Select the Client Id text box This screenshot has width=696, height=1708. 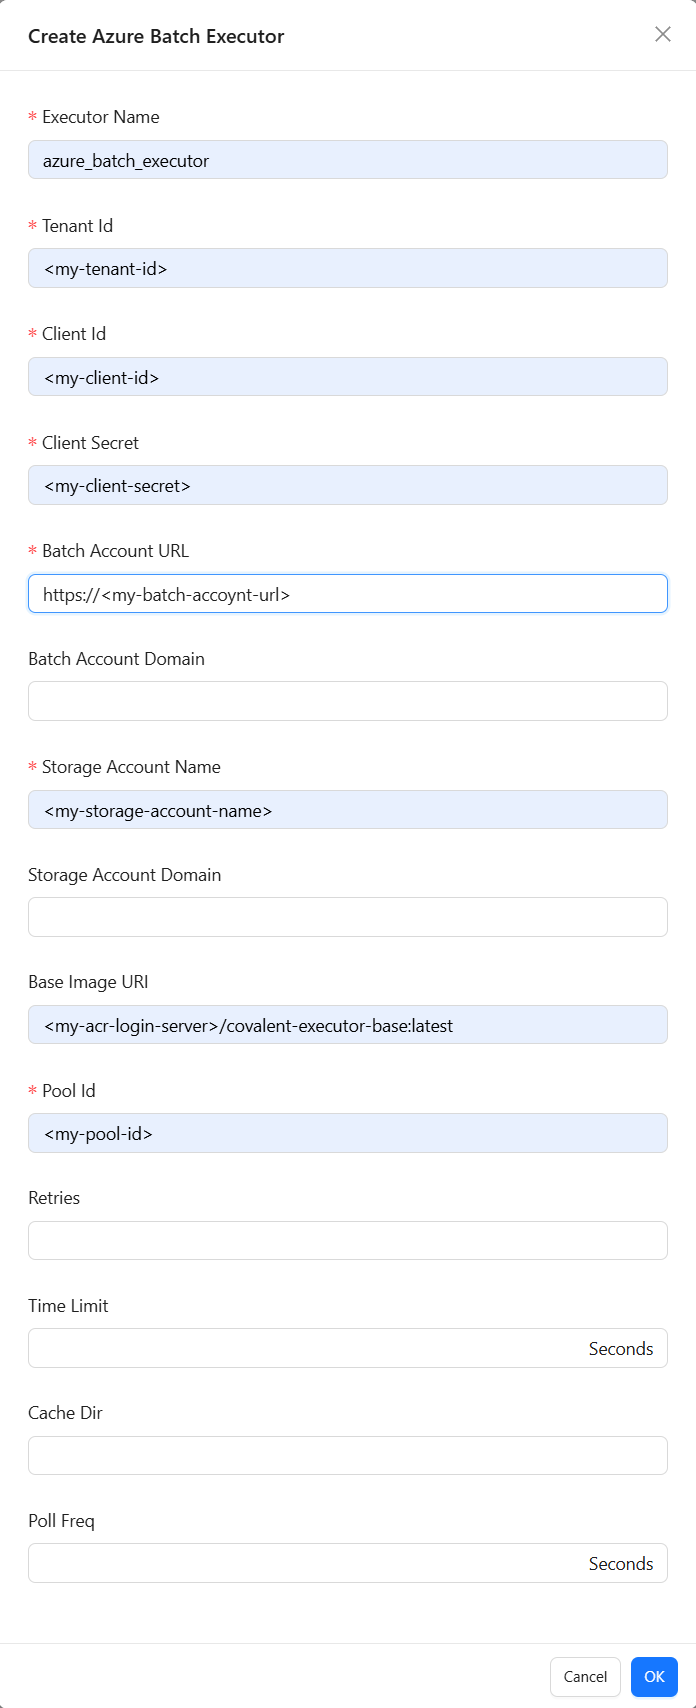pos(347,377)
